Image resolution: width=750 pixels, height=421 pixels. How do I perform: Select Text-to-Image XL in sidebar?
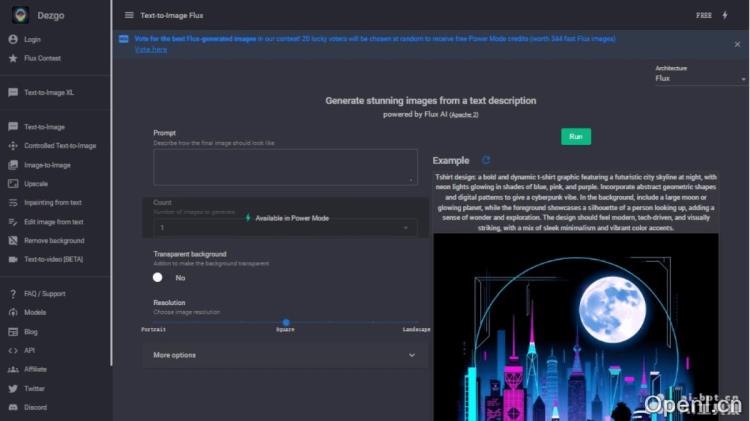pos(49,92)
